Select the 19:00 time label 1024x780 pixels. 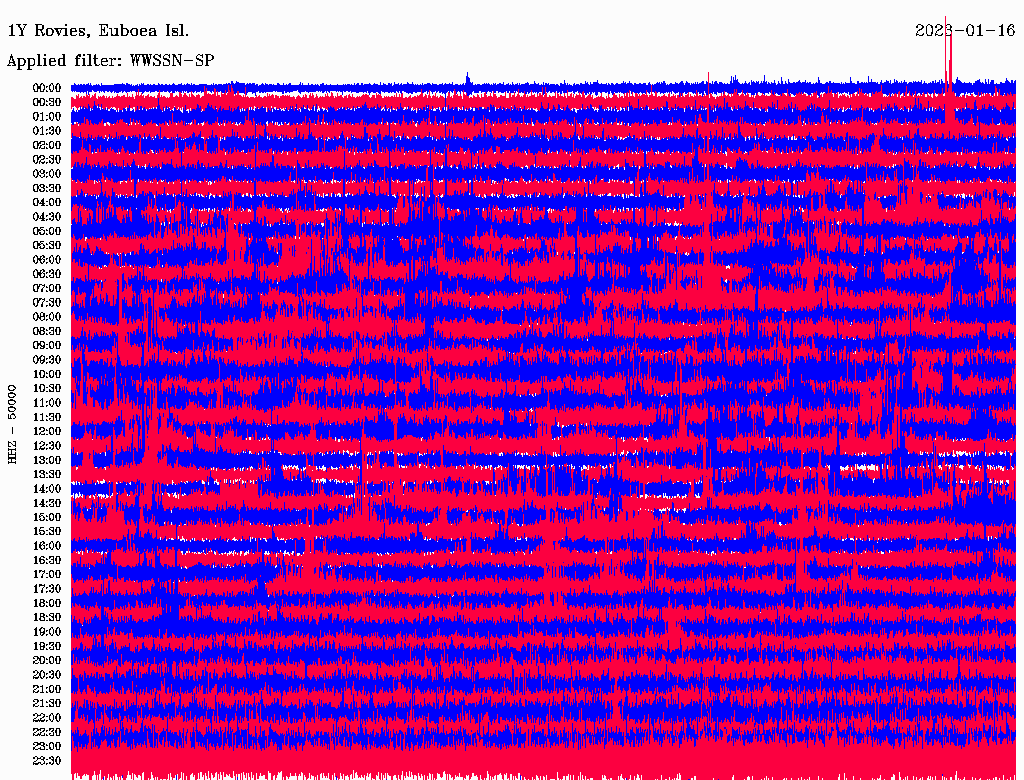point(47,632)
